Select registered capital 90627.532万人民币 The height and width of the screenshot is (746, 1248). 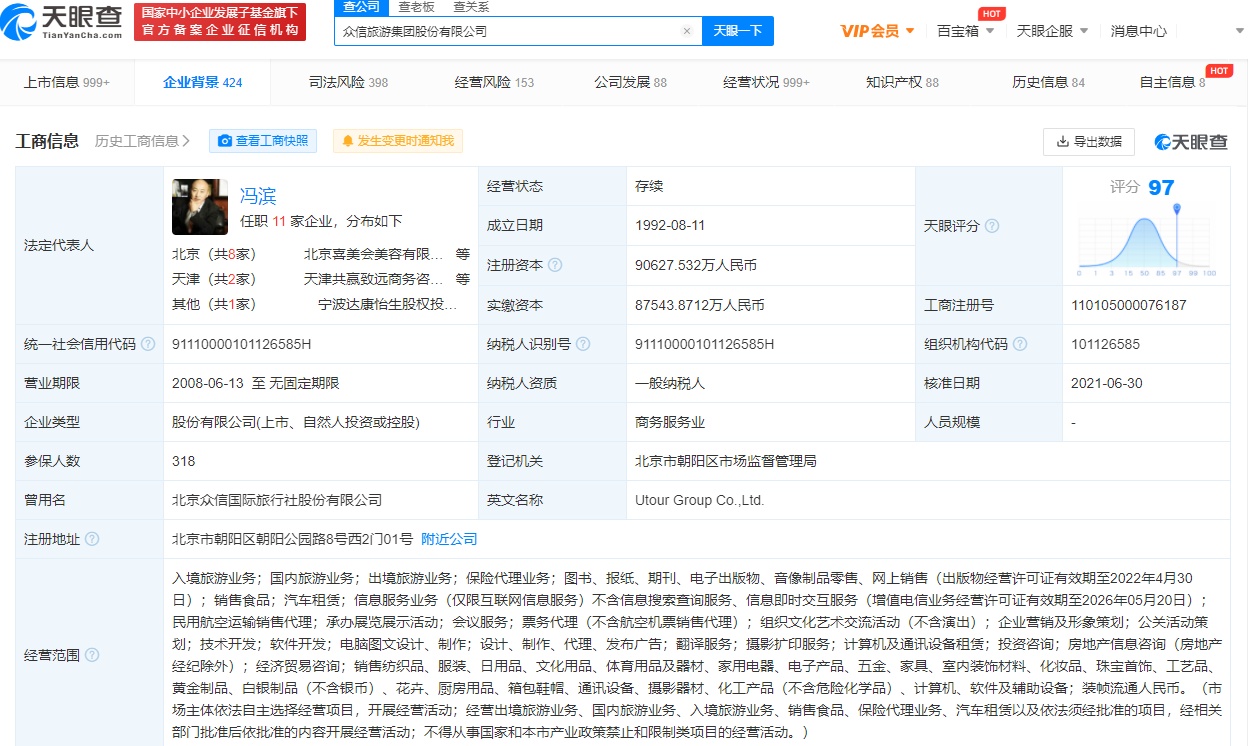click(696, 266)
